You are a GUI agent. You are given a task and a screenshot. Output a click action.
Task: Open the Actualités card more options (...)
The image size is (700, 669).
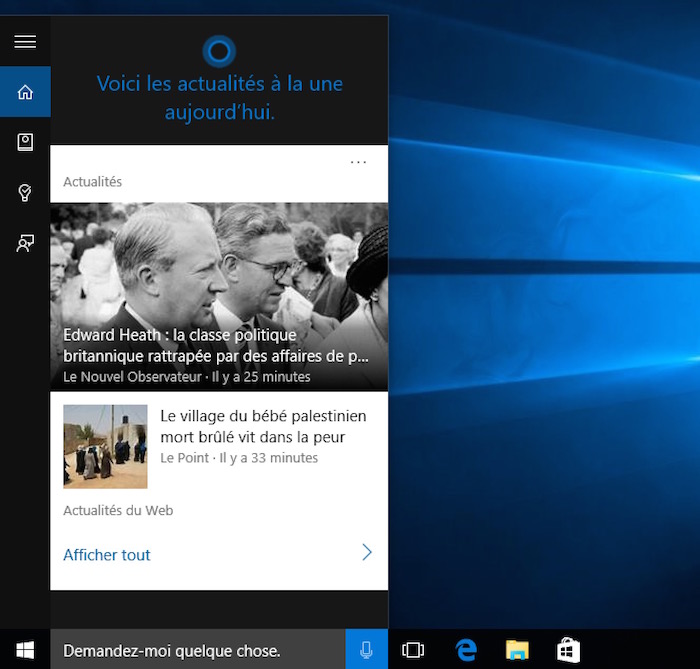point(358,162)
